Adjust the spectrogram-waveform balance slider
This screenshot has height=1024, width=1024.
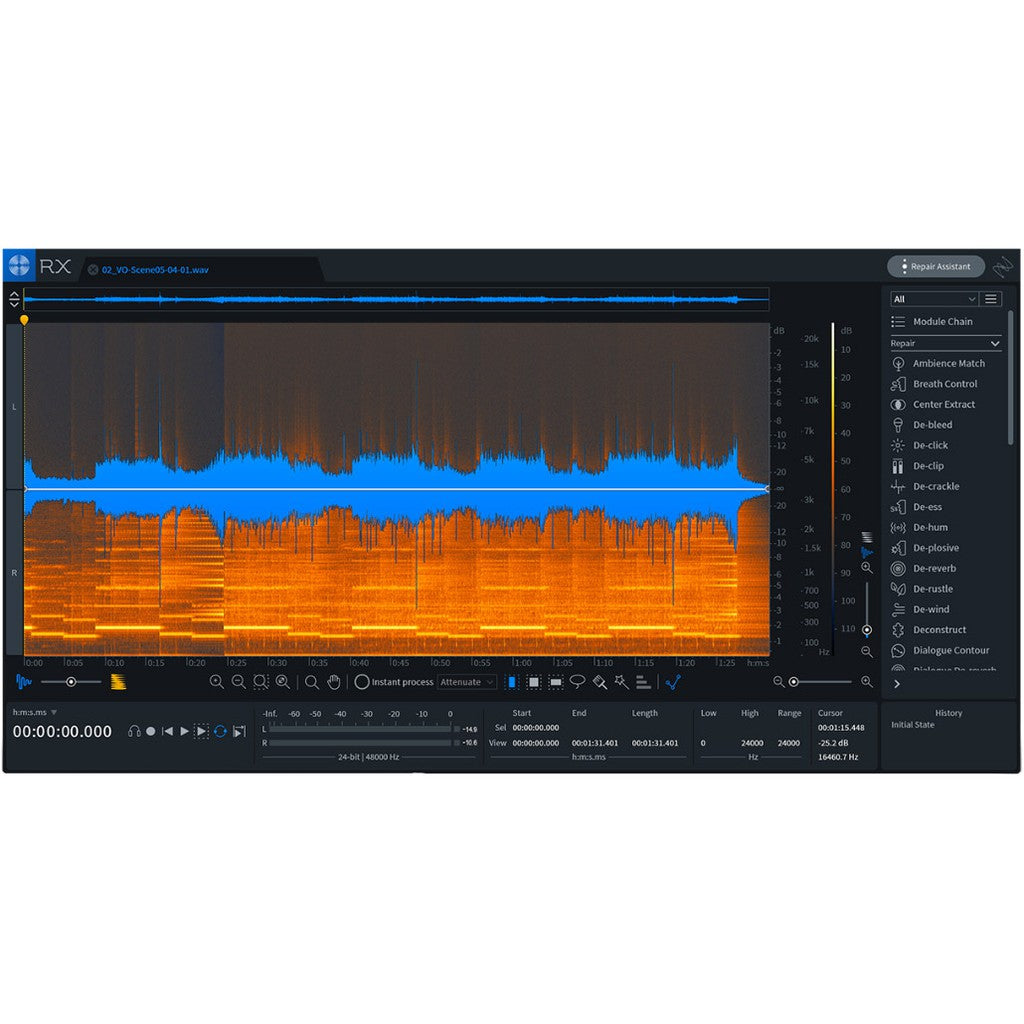70,682
